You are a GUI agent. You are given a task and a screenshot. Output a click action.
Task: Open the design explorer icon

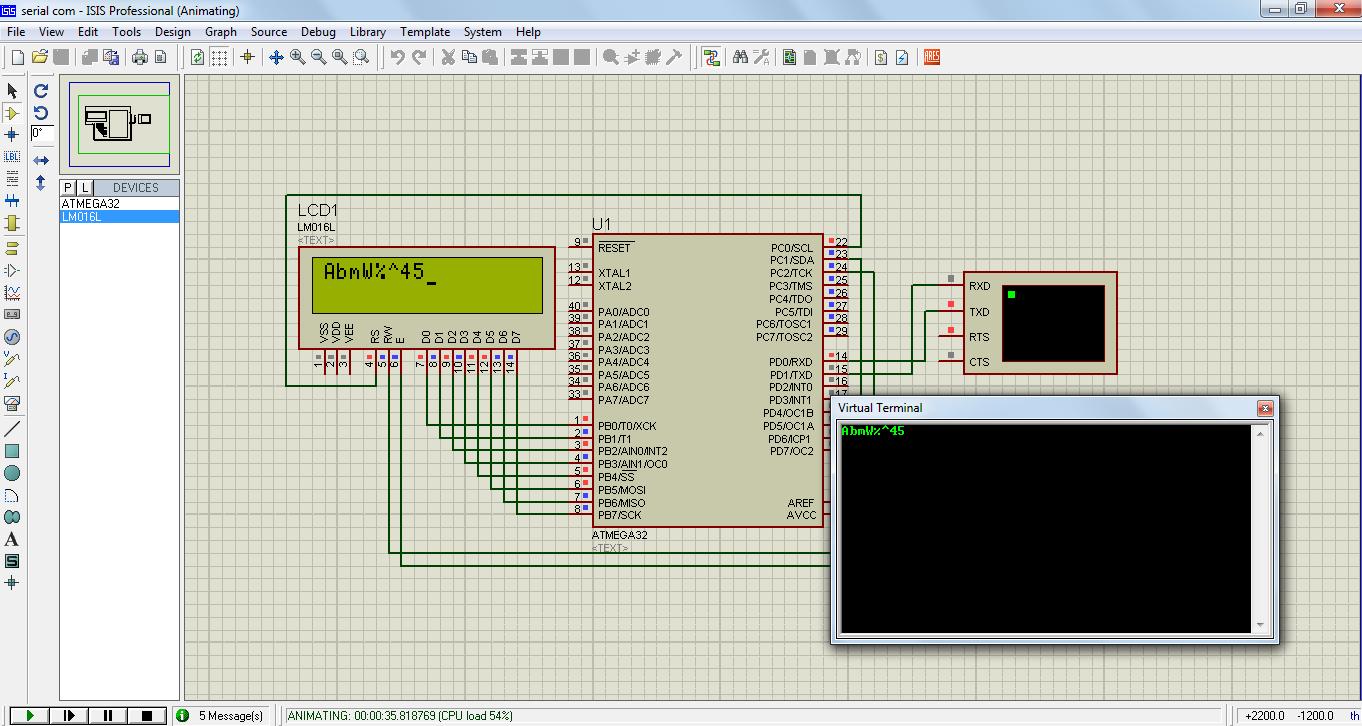[x=789, y=57]
